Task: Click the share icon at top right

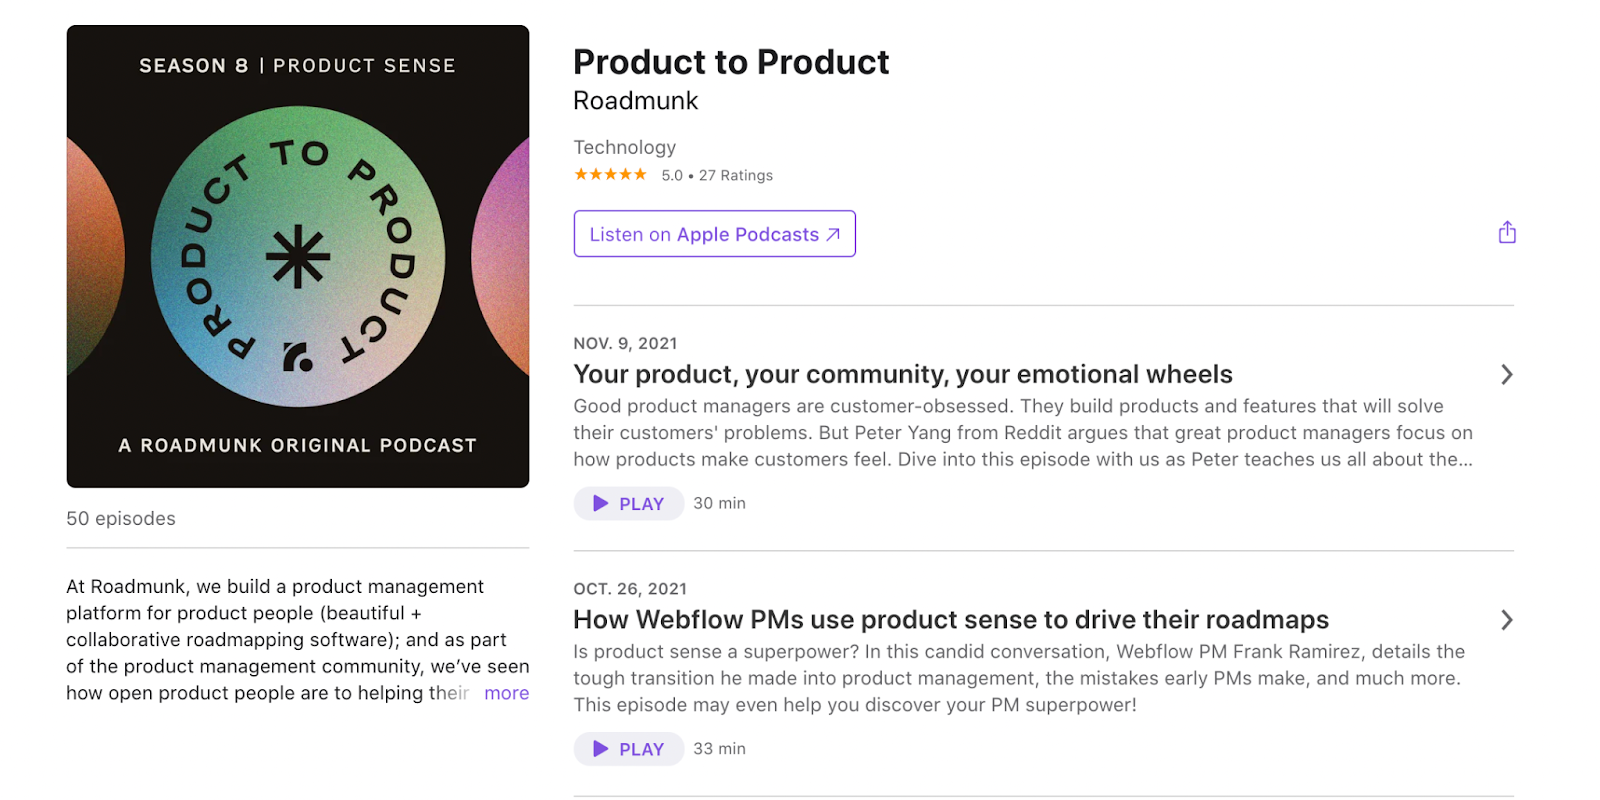Action: click(1507, 233)
